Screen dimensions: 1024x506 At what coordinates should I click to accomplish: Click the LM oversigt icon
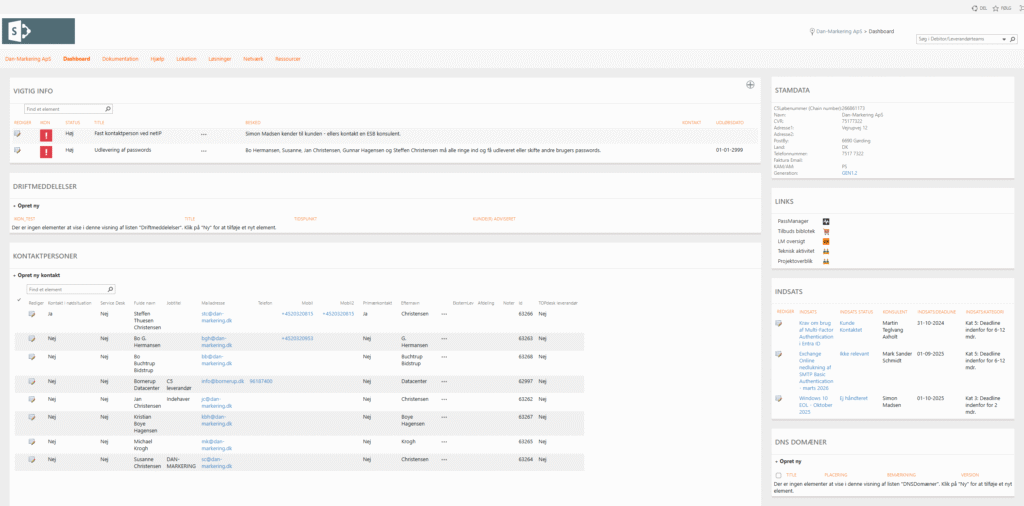(x=826, y=241)
